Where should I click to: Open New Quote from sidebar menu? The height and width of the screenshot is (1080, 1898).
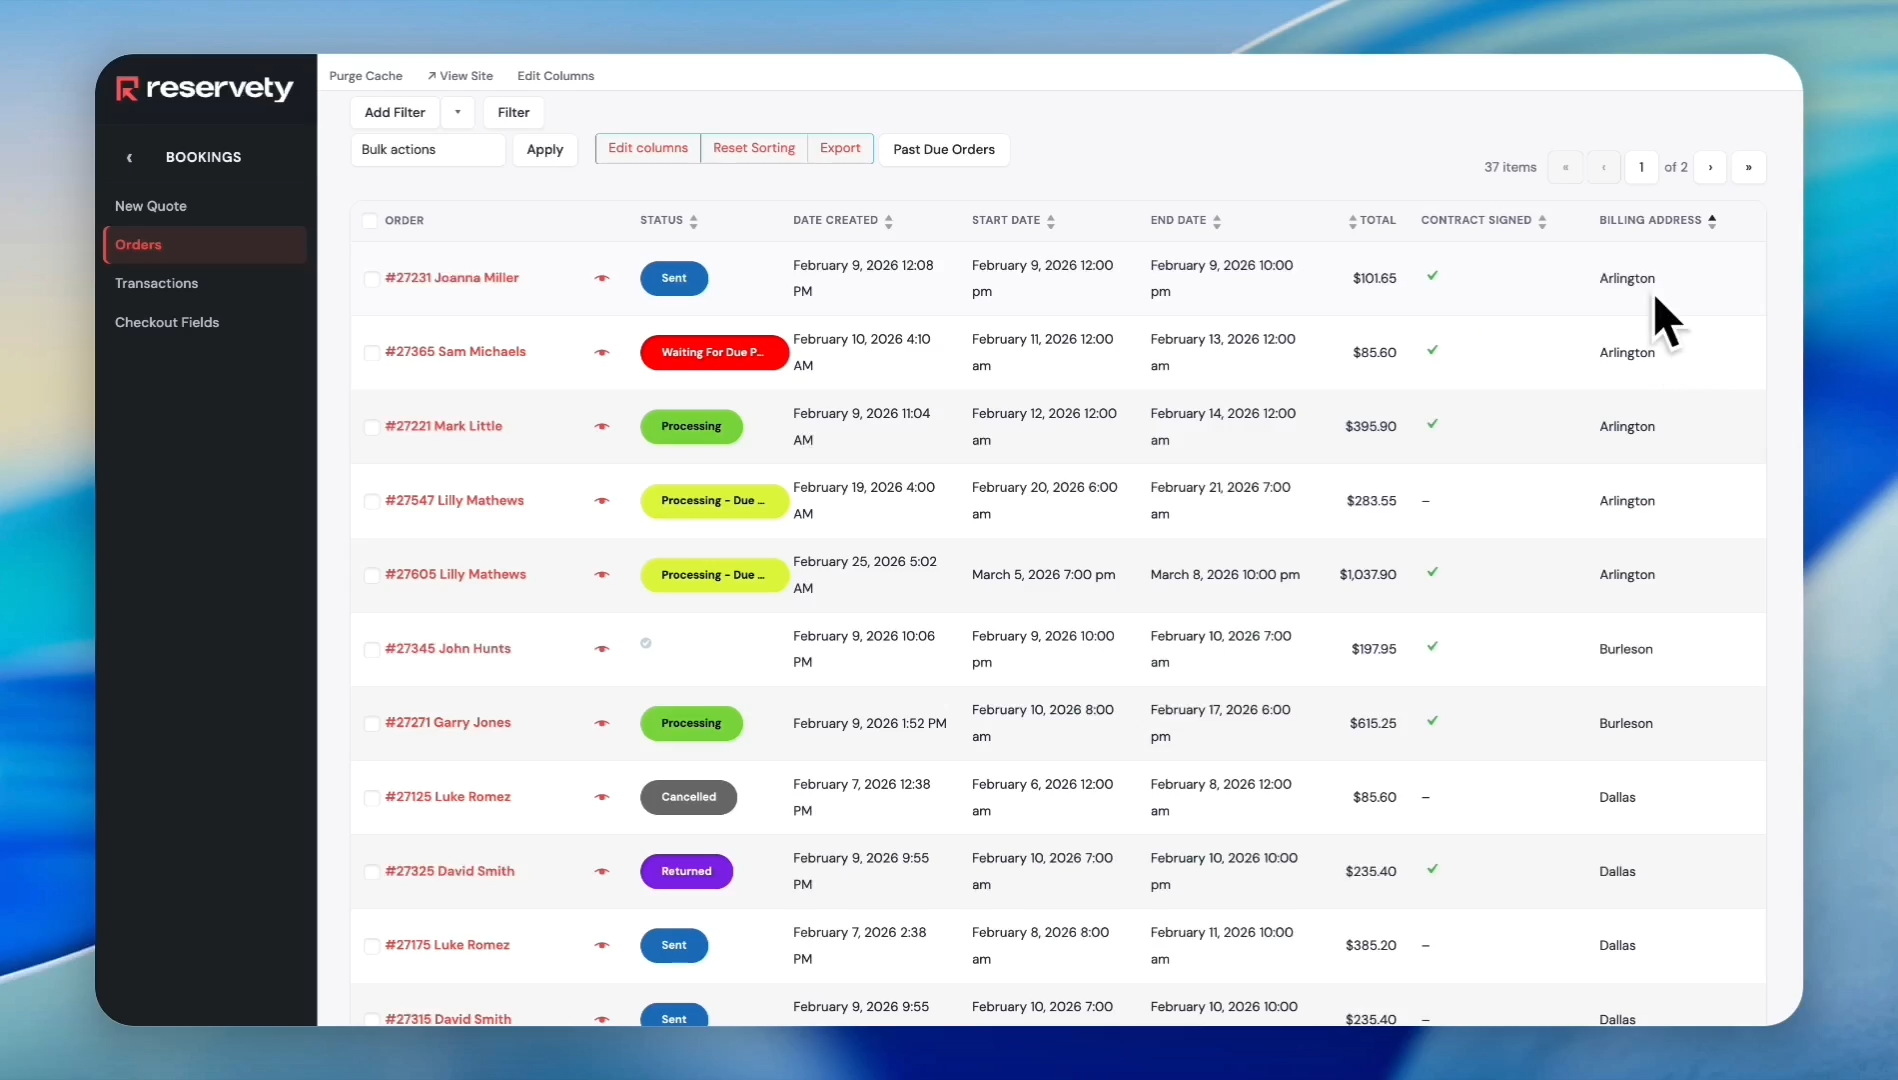[150, 206]
